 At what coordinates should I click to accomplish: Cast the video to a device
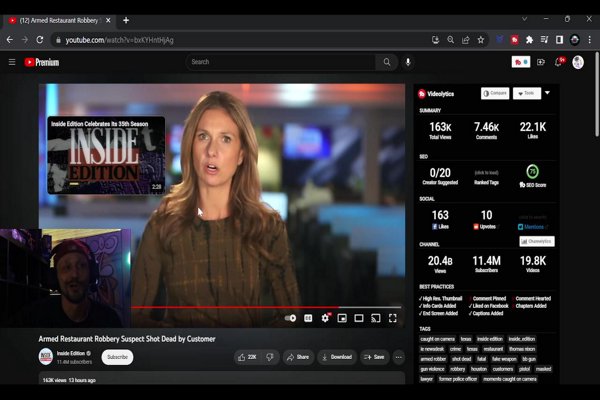pyautogui.click(x=376, y=318)
